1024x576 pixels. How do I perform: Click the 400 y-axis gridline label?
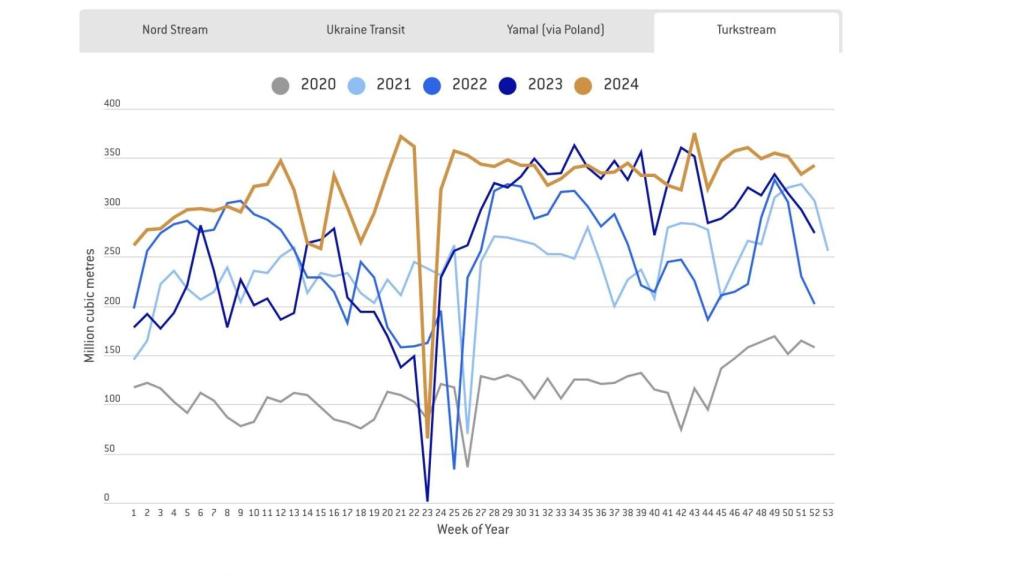[112, 104]
